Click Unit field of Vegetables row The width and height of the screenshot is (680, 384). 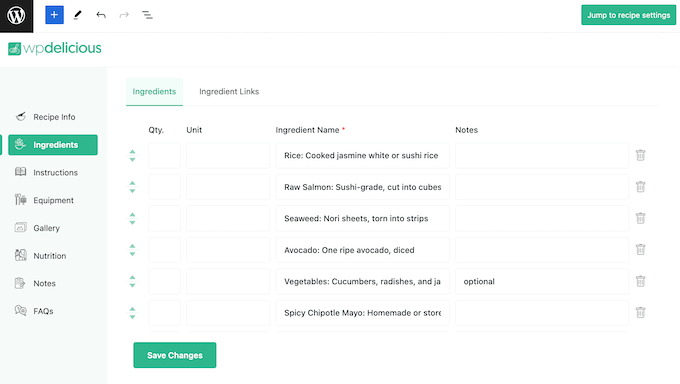228,281
